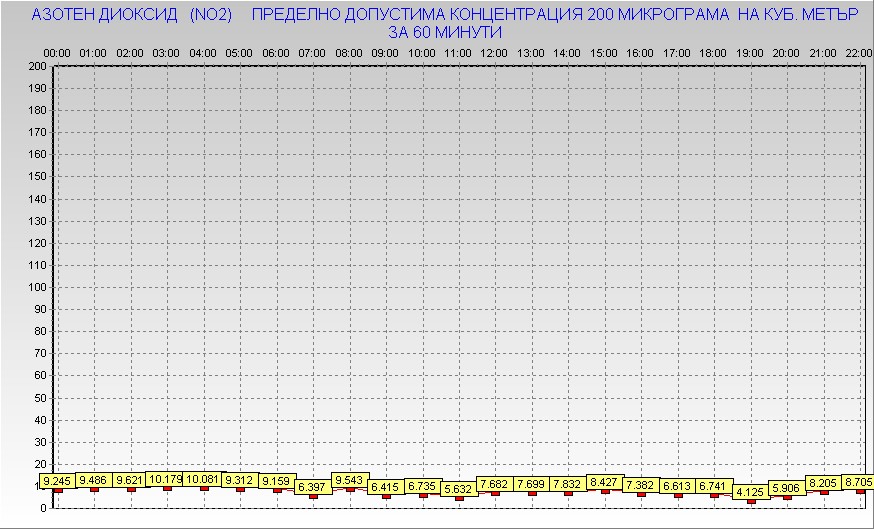Click the 22:00 time axis label
Viewport: 874px width, 529px height.
859,54
